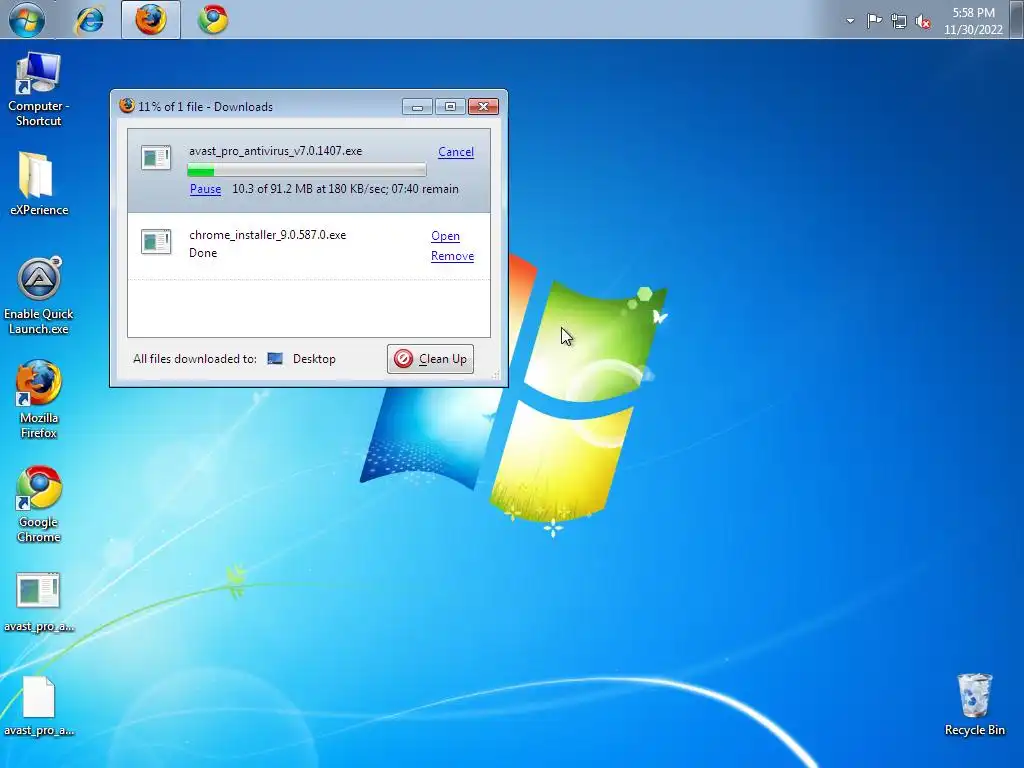Select the avast_pro installer desktop icon
The width and height of the screenshot is (1024, 768).
click(39, 602)
